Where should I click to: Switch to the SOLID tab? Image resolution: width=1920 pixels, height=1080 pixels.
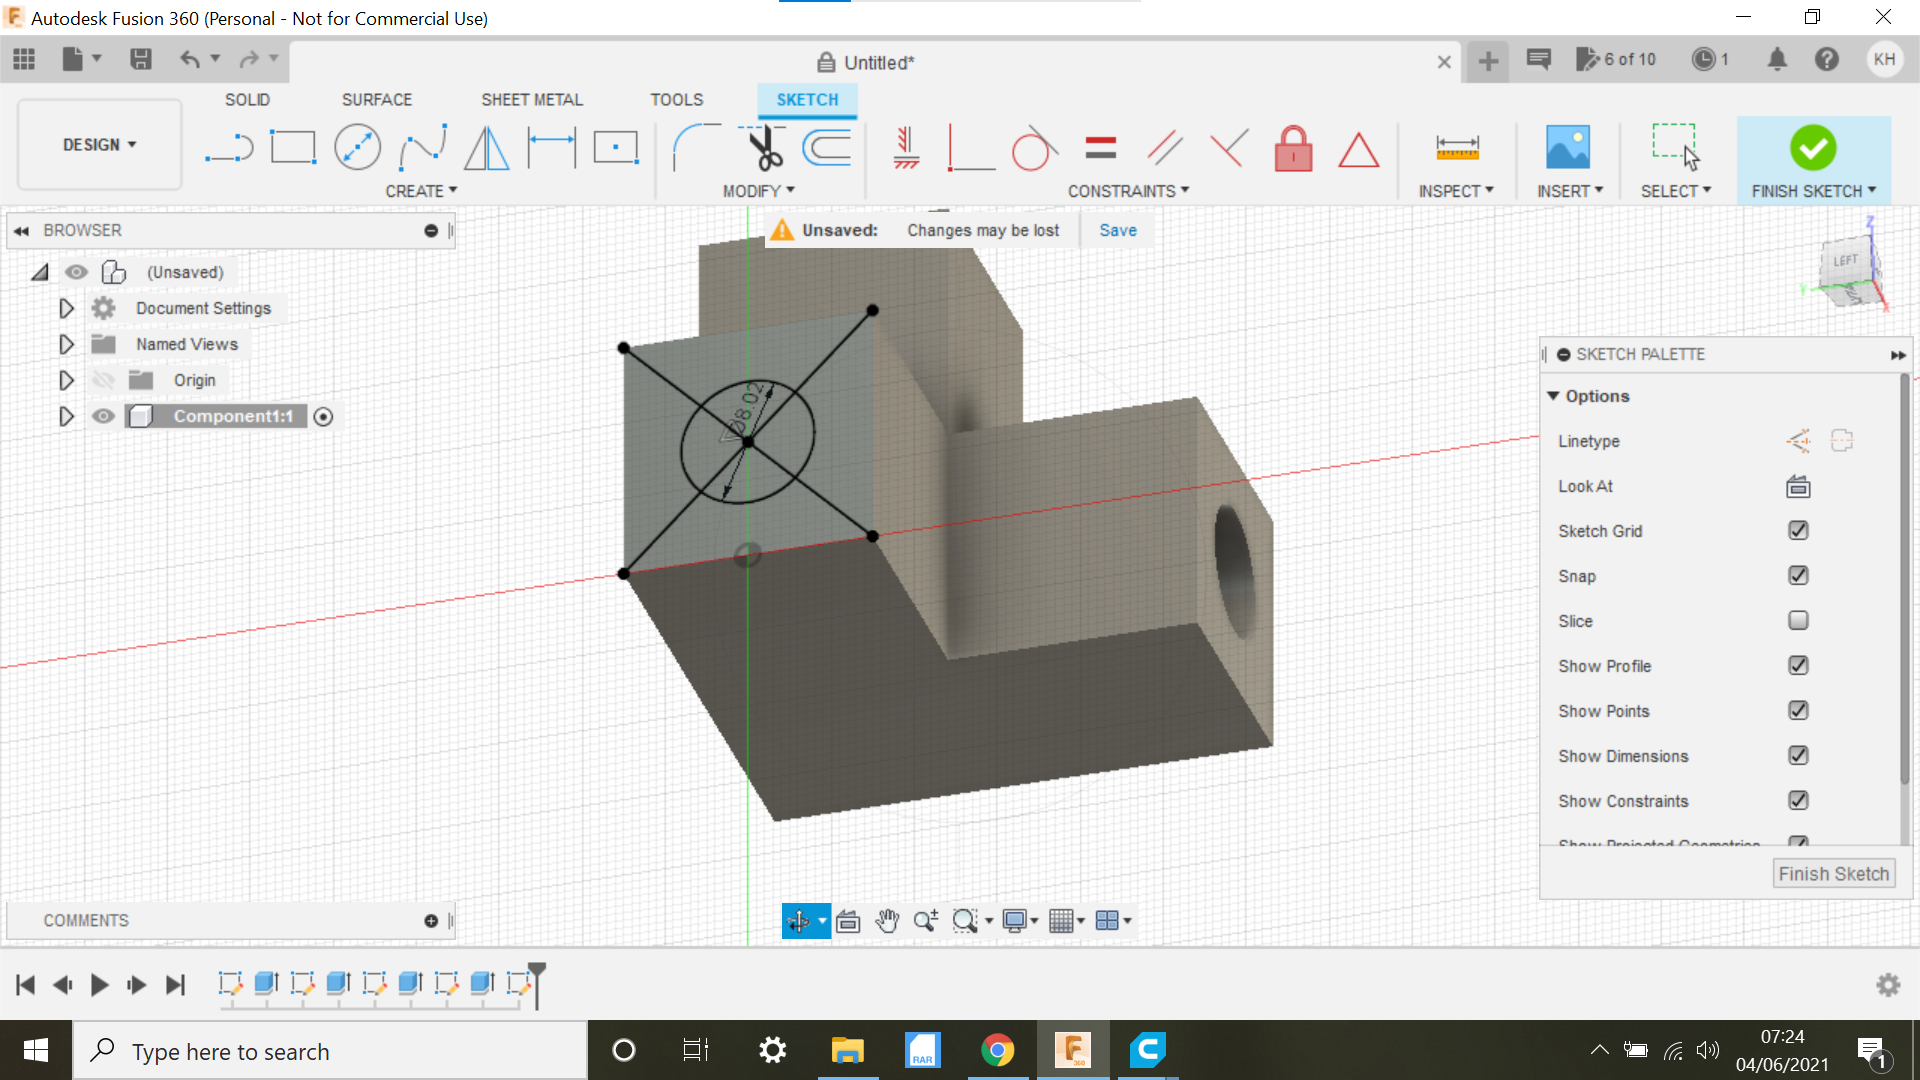pos(247,100)
